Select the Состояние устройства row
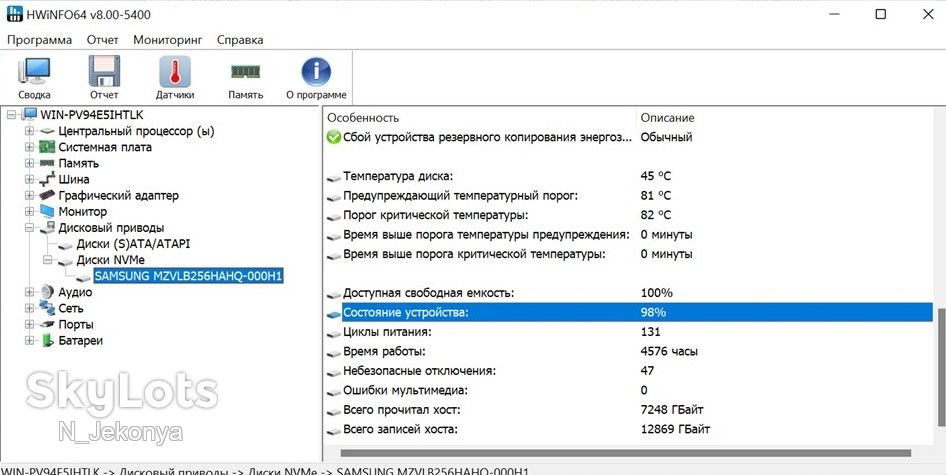 (x=629, y=312)
